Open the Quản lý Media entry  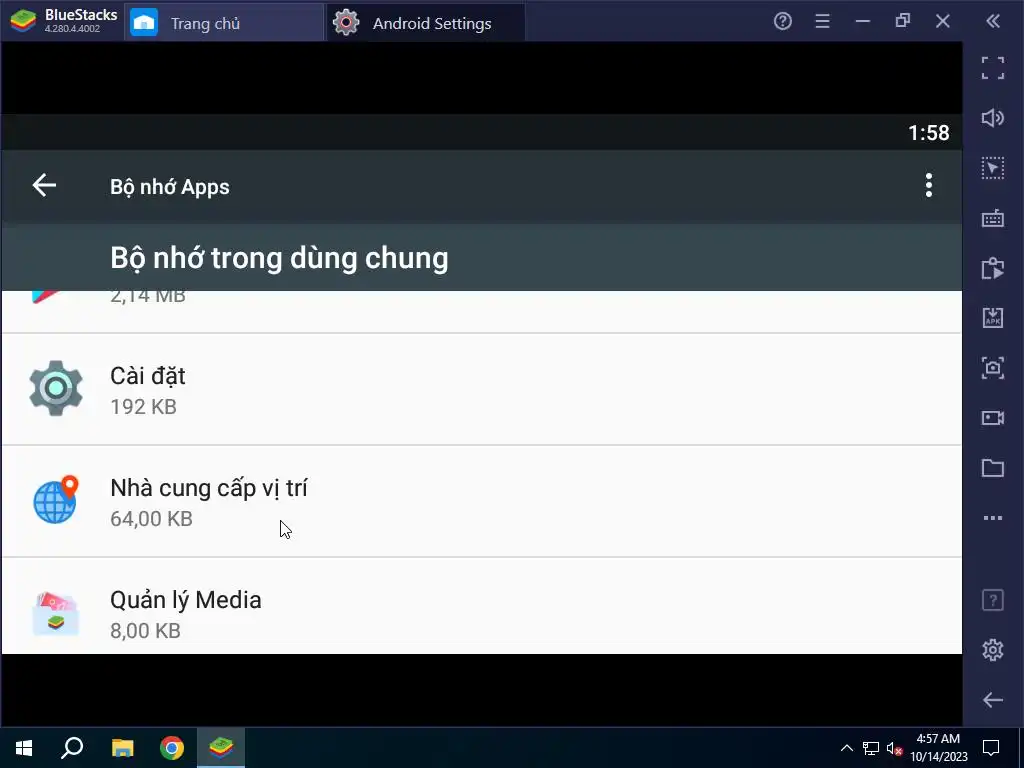tap(481, 607)
